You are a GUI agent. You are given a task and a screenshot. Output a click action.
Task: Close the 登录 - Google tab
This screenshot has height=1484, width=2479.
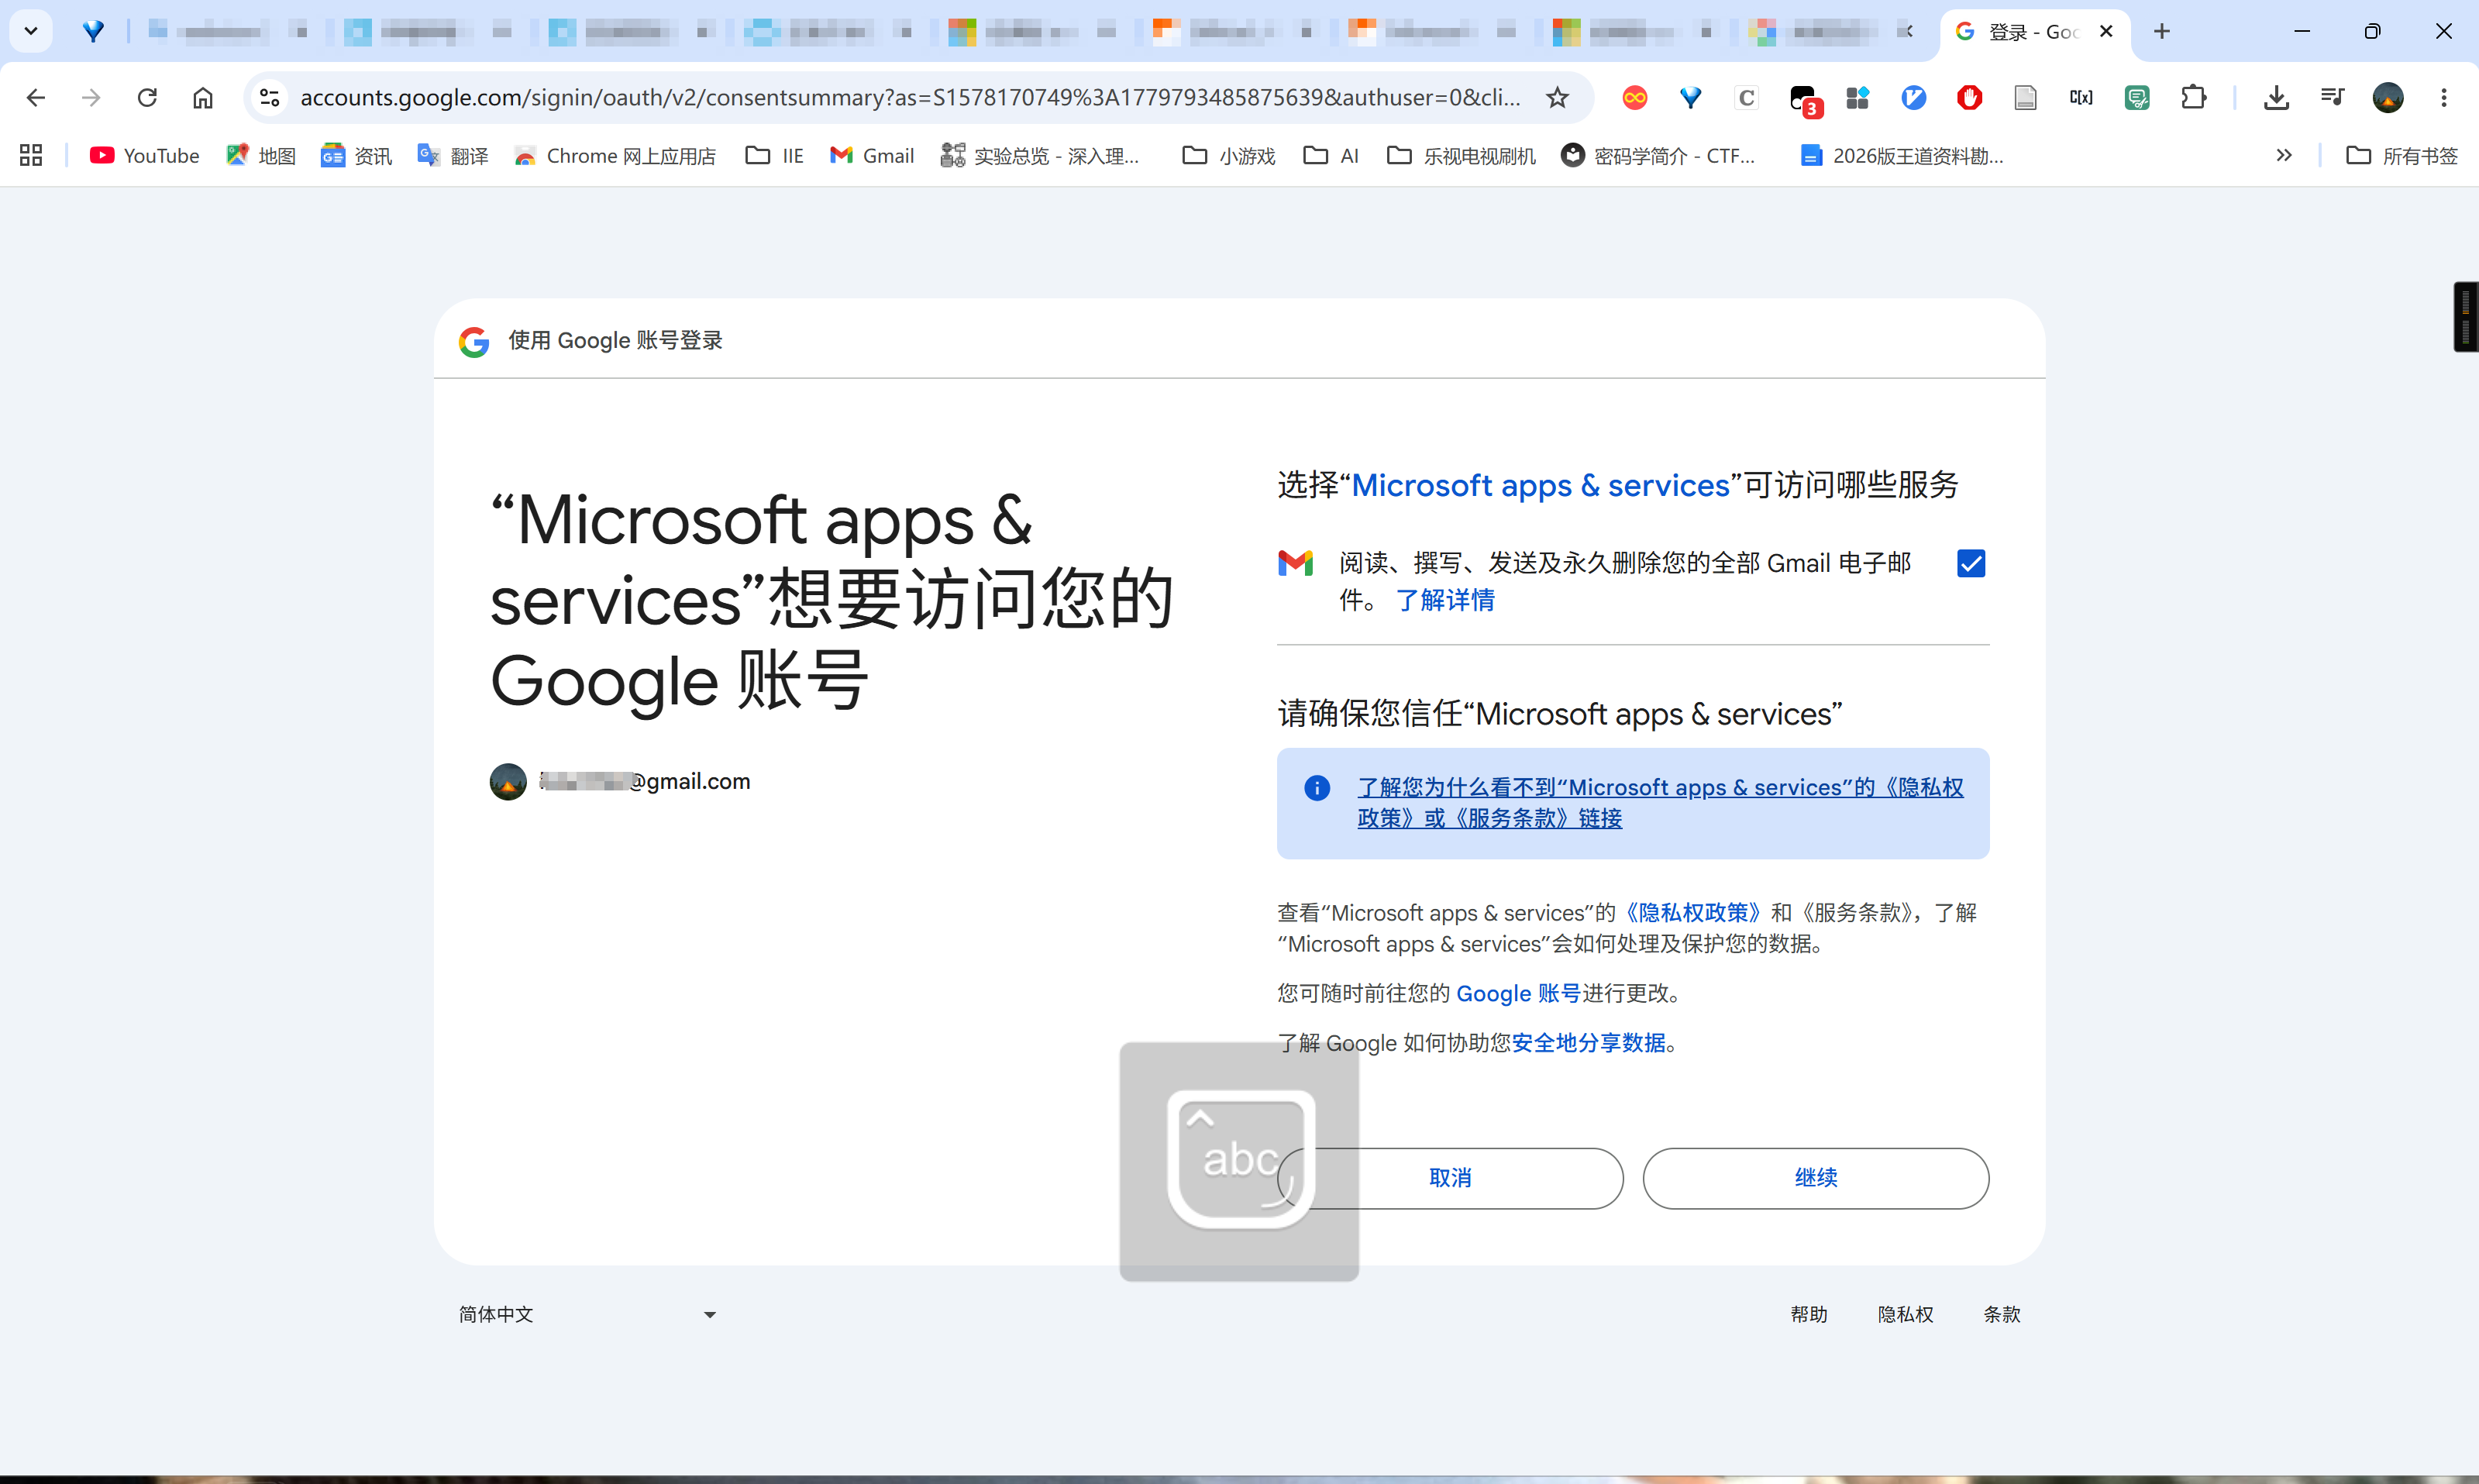[x=2106, y=31]
